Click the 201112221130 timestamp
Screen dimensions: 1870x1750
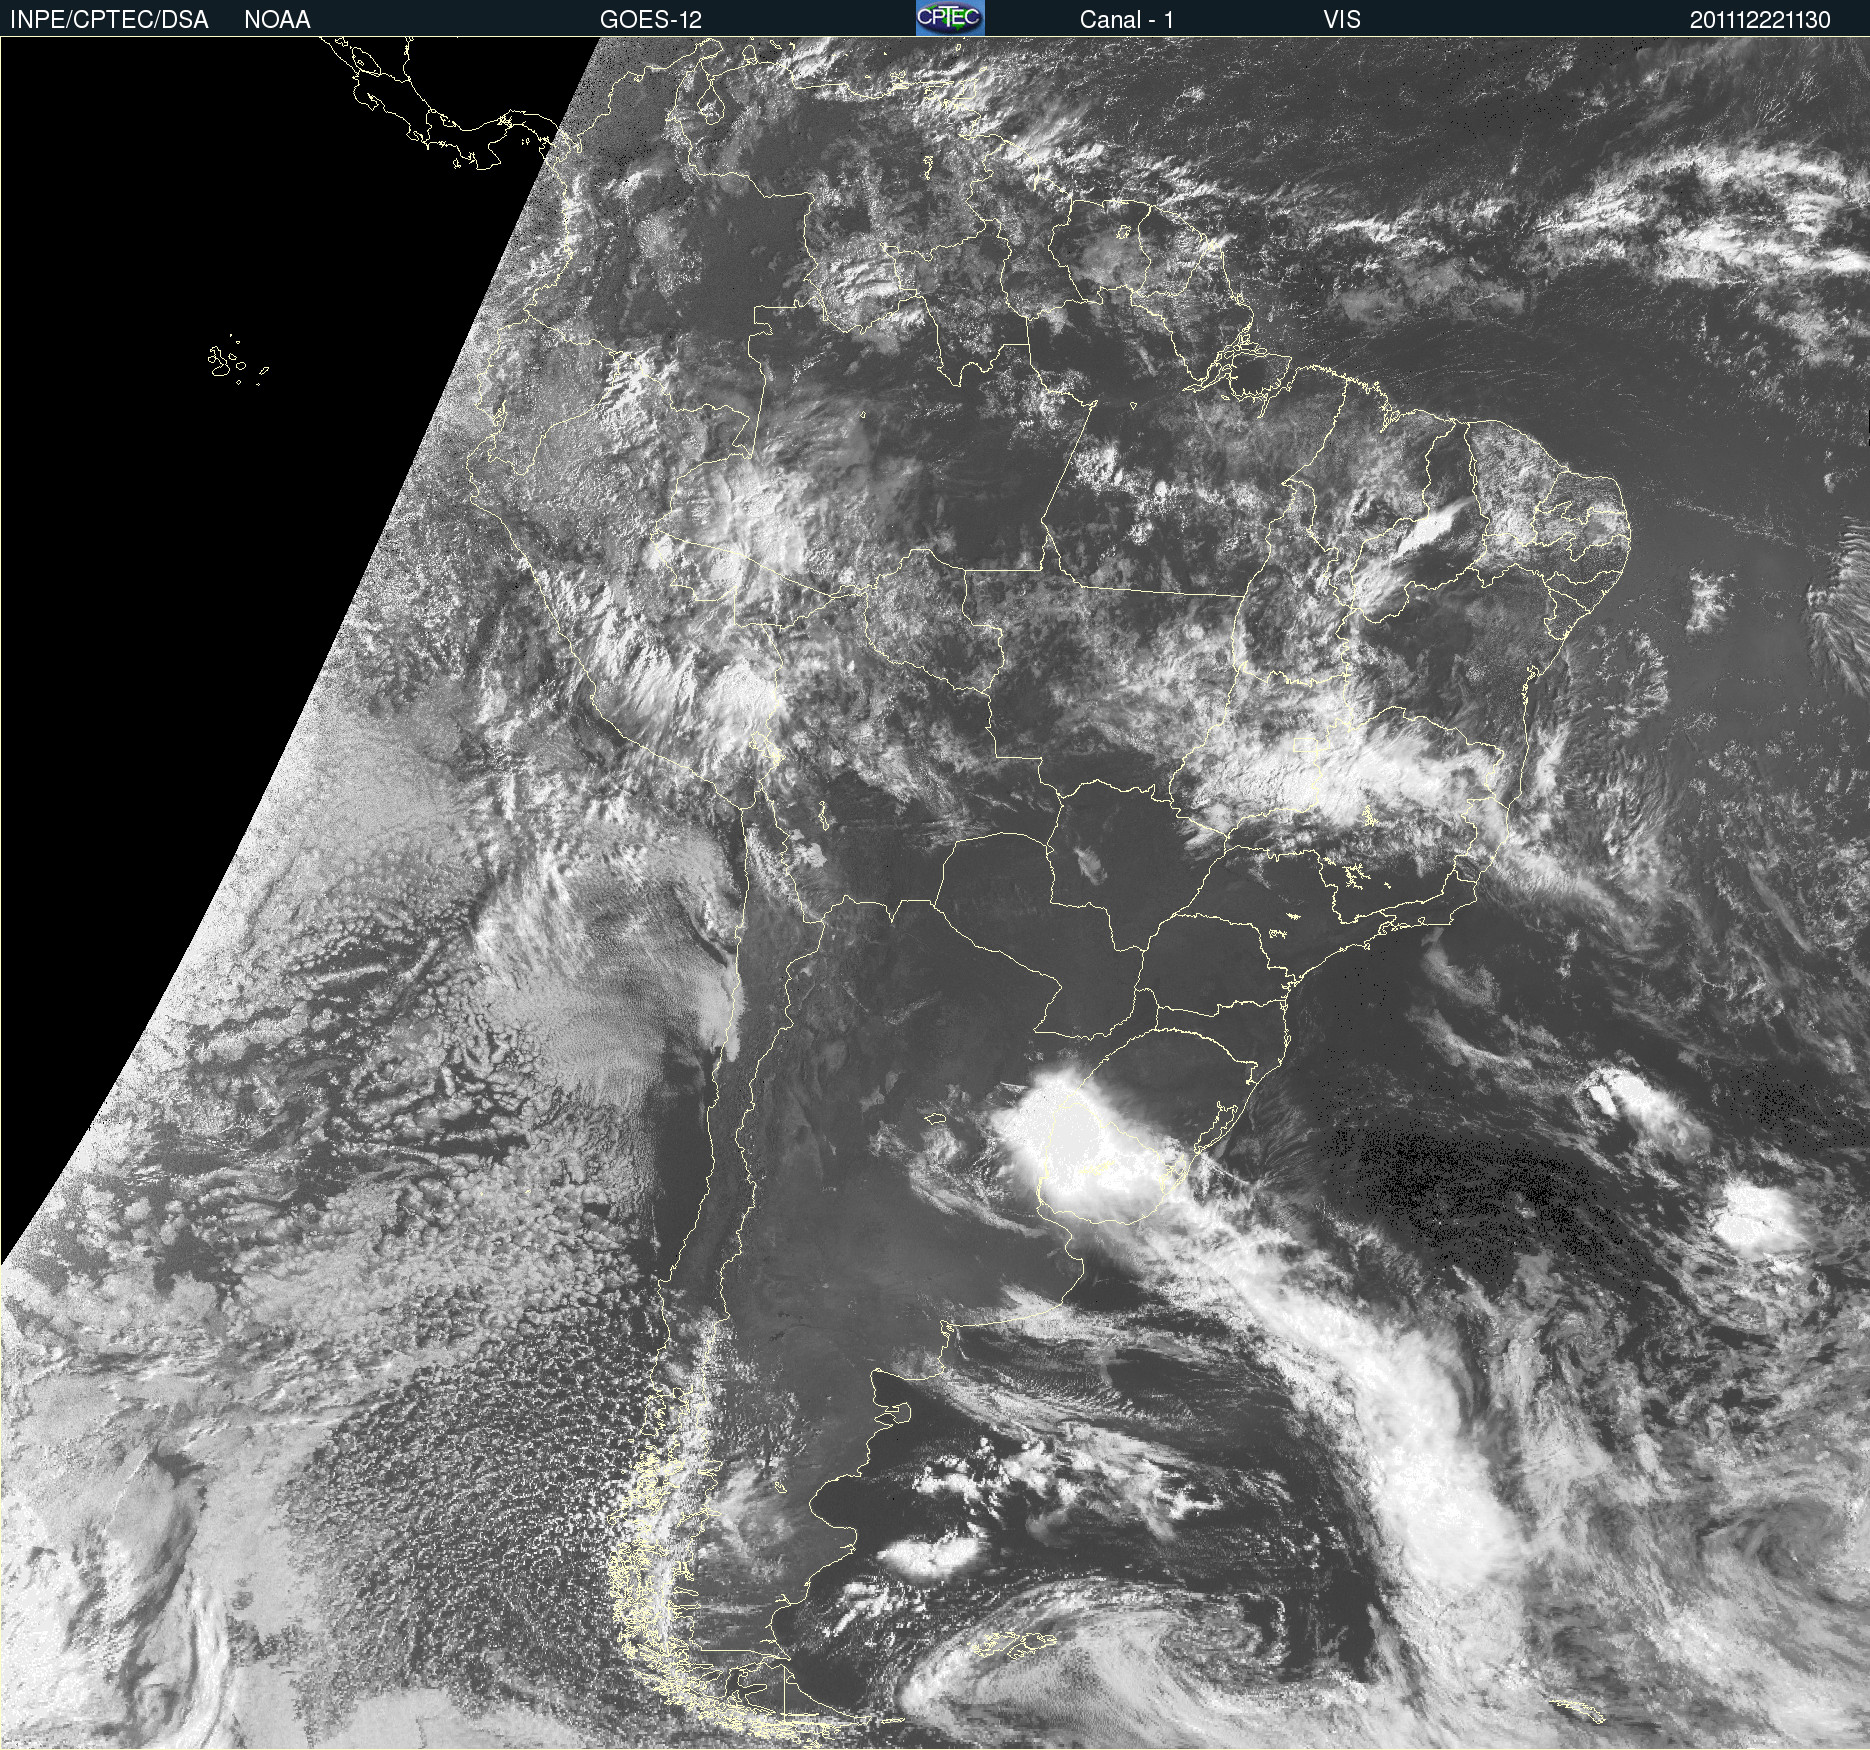tap(1760, 20)
